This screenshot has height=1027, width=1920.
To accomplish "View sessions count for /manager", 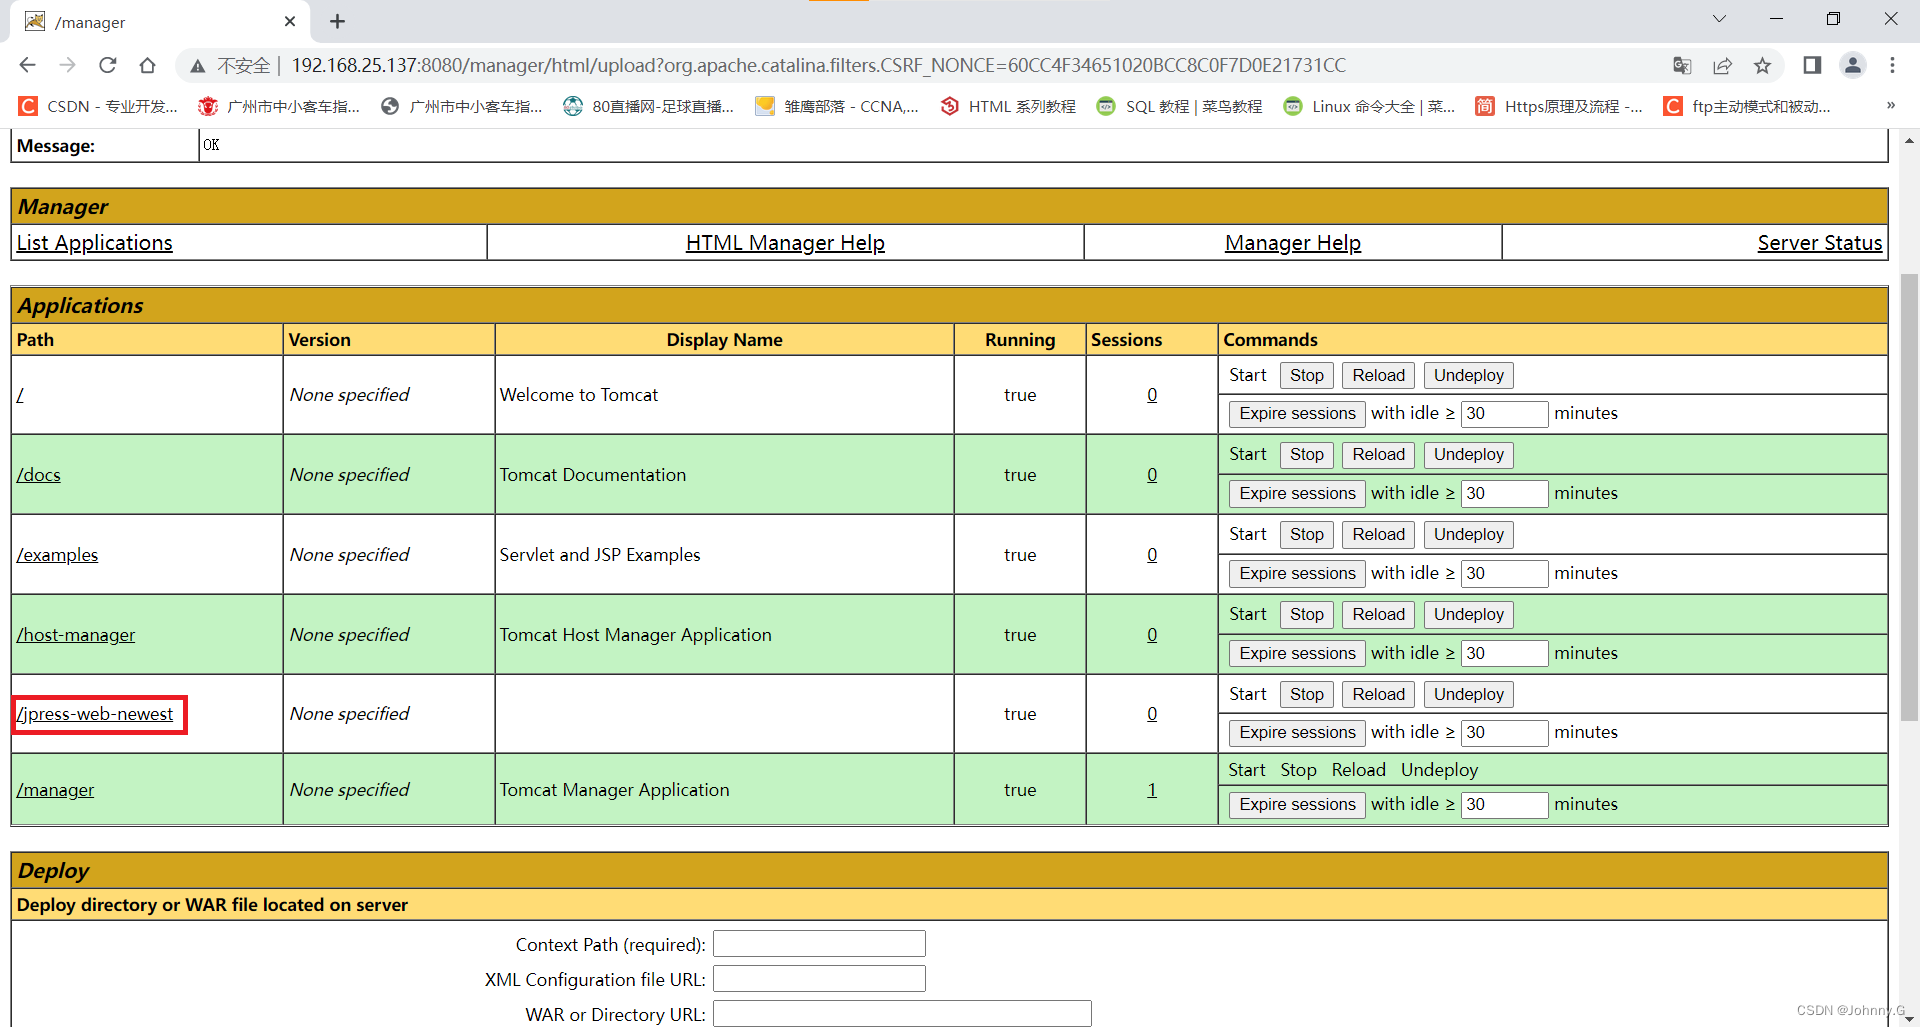I will click(x=1152, y=790).
